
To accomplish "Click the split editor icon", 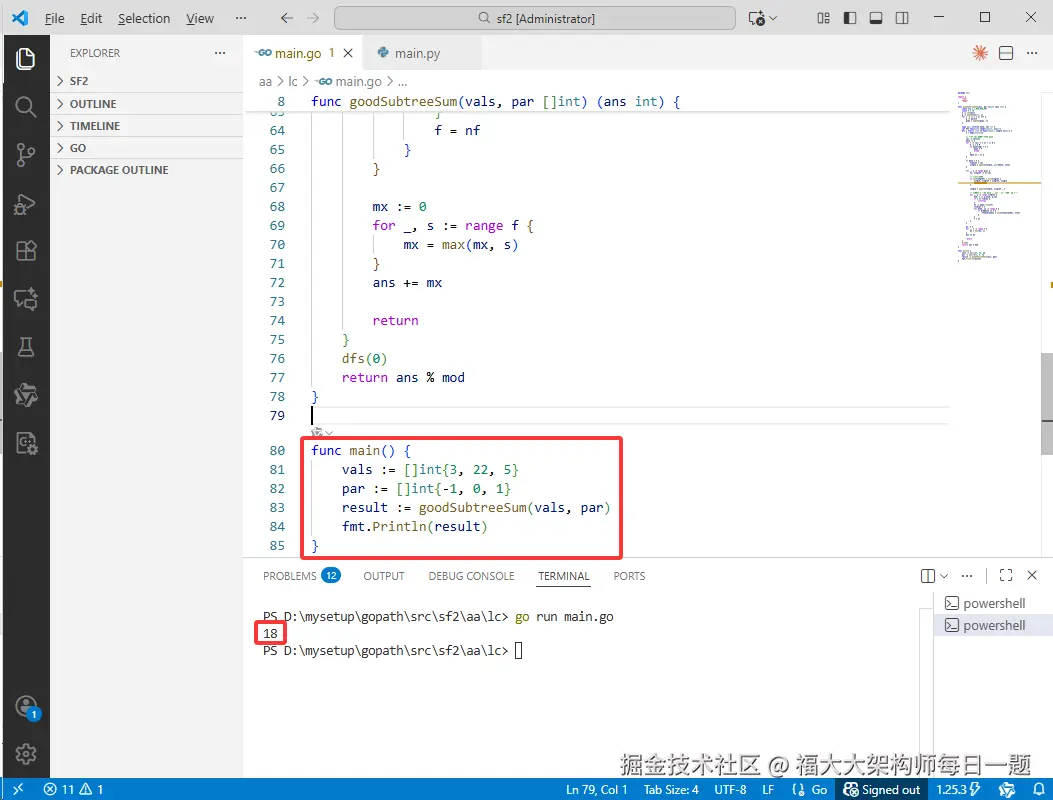I will click(x=1006, y=53).
